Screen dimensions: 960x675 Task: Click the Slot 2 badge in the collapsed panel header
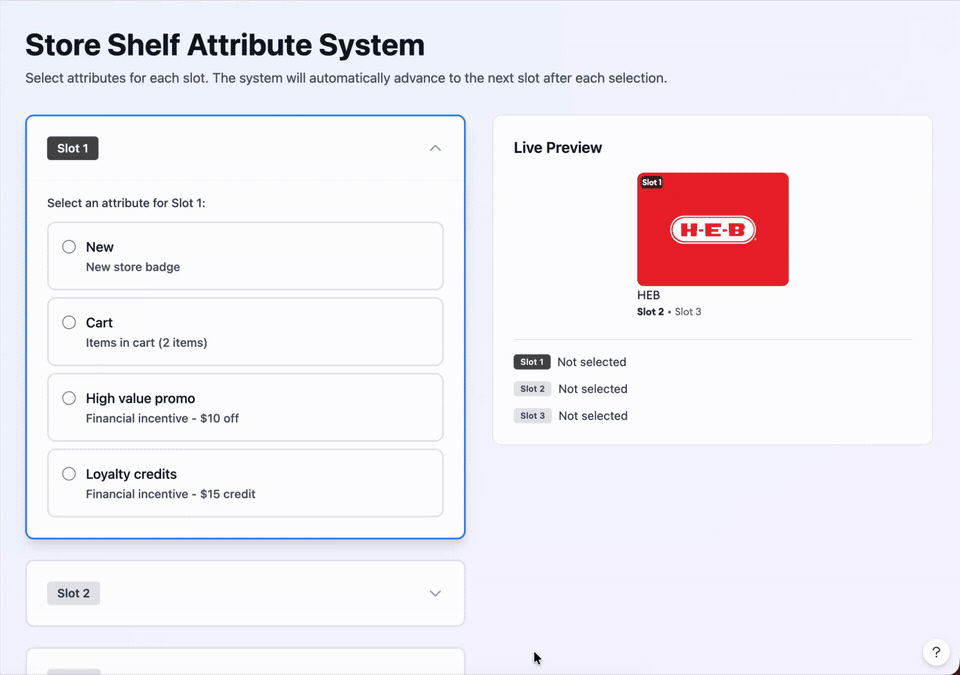coord(72,592)
